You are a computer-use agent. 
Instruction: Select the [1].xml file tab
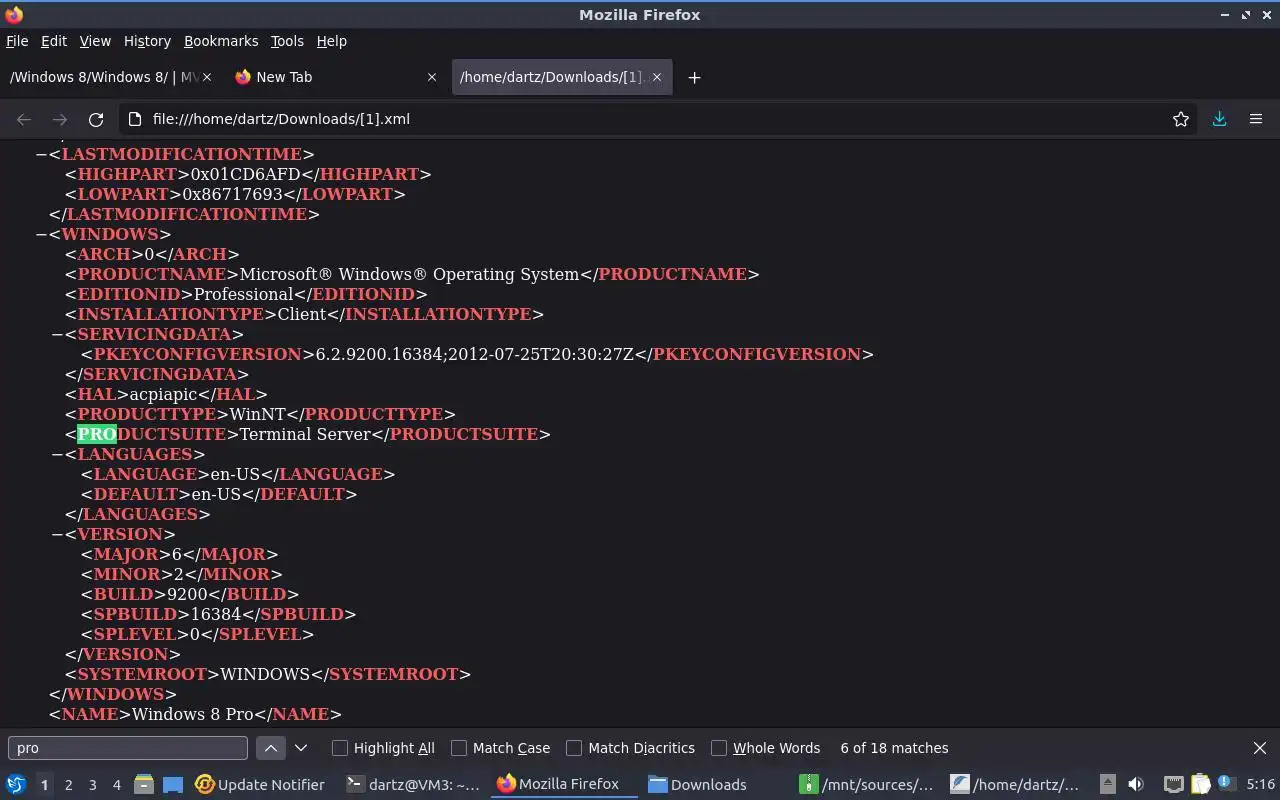click(x=562, y=77)
